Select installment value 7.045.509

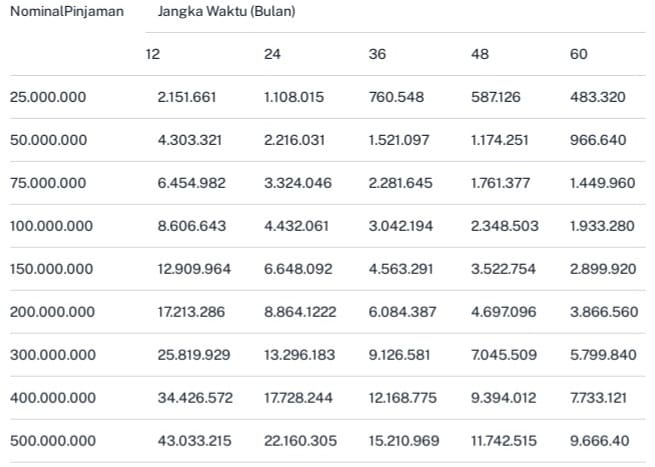(x=504, y=355)
